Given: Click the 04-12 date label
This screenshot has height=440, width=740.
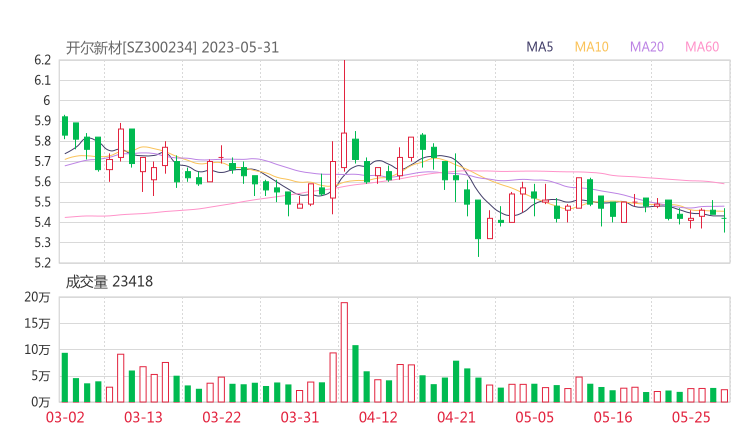Looking at the screenshot, I should (378, 417).
